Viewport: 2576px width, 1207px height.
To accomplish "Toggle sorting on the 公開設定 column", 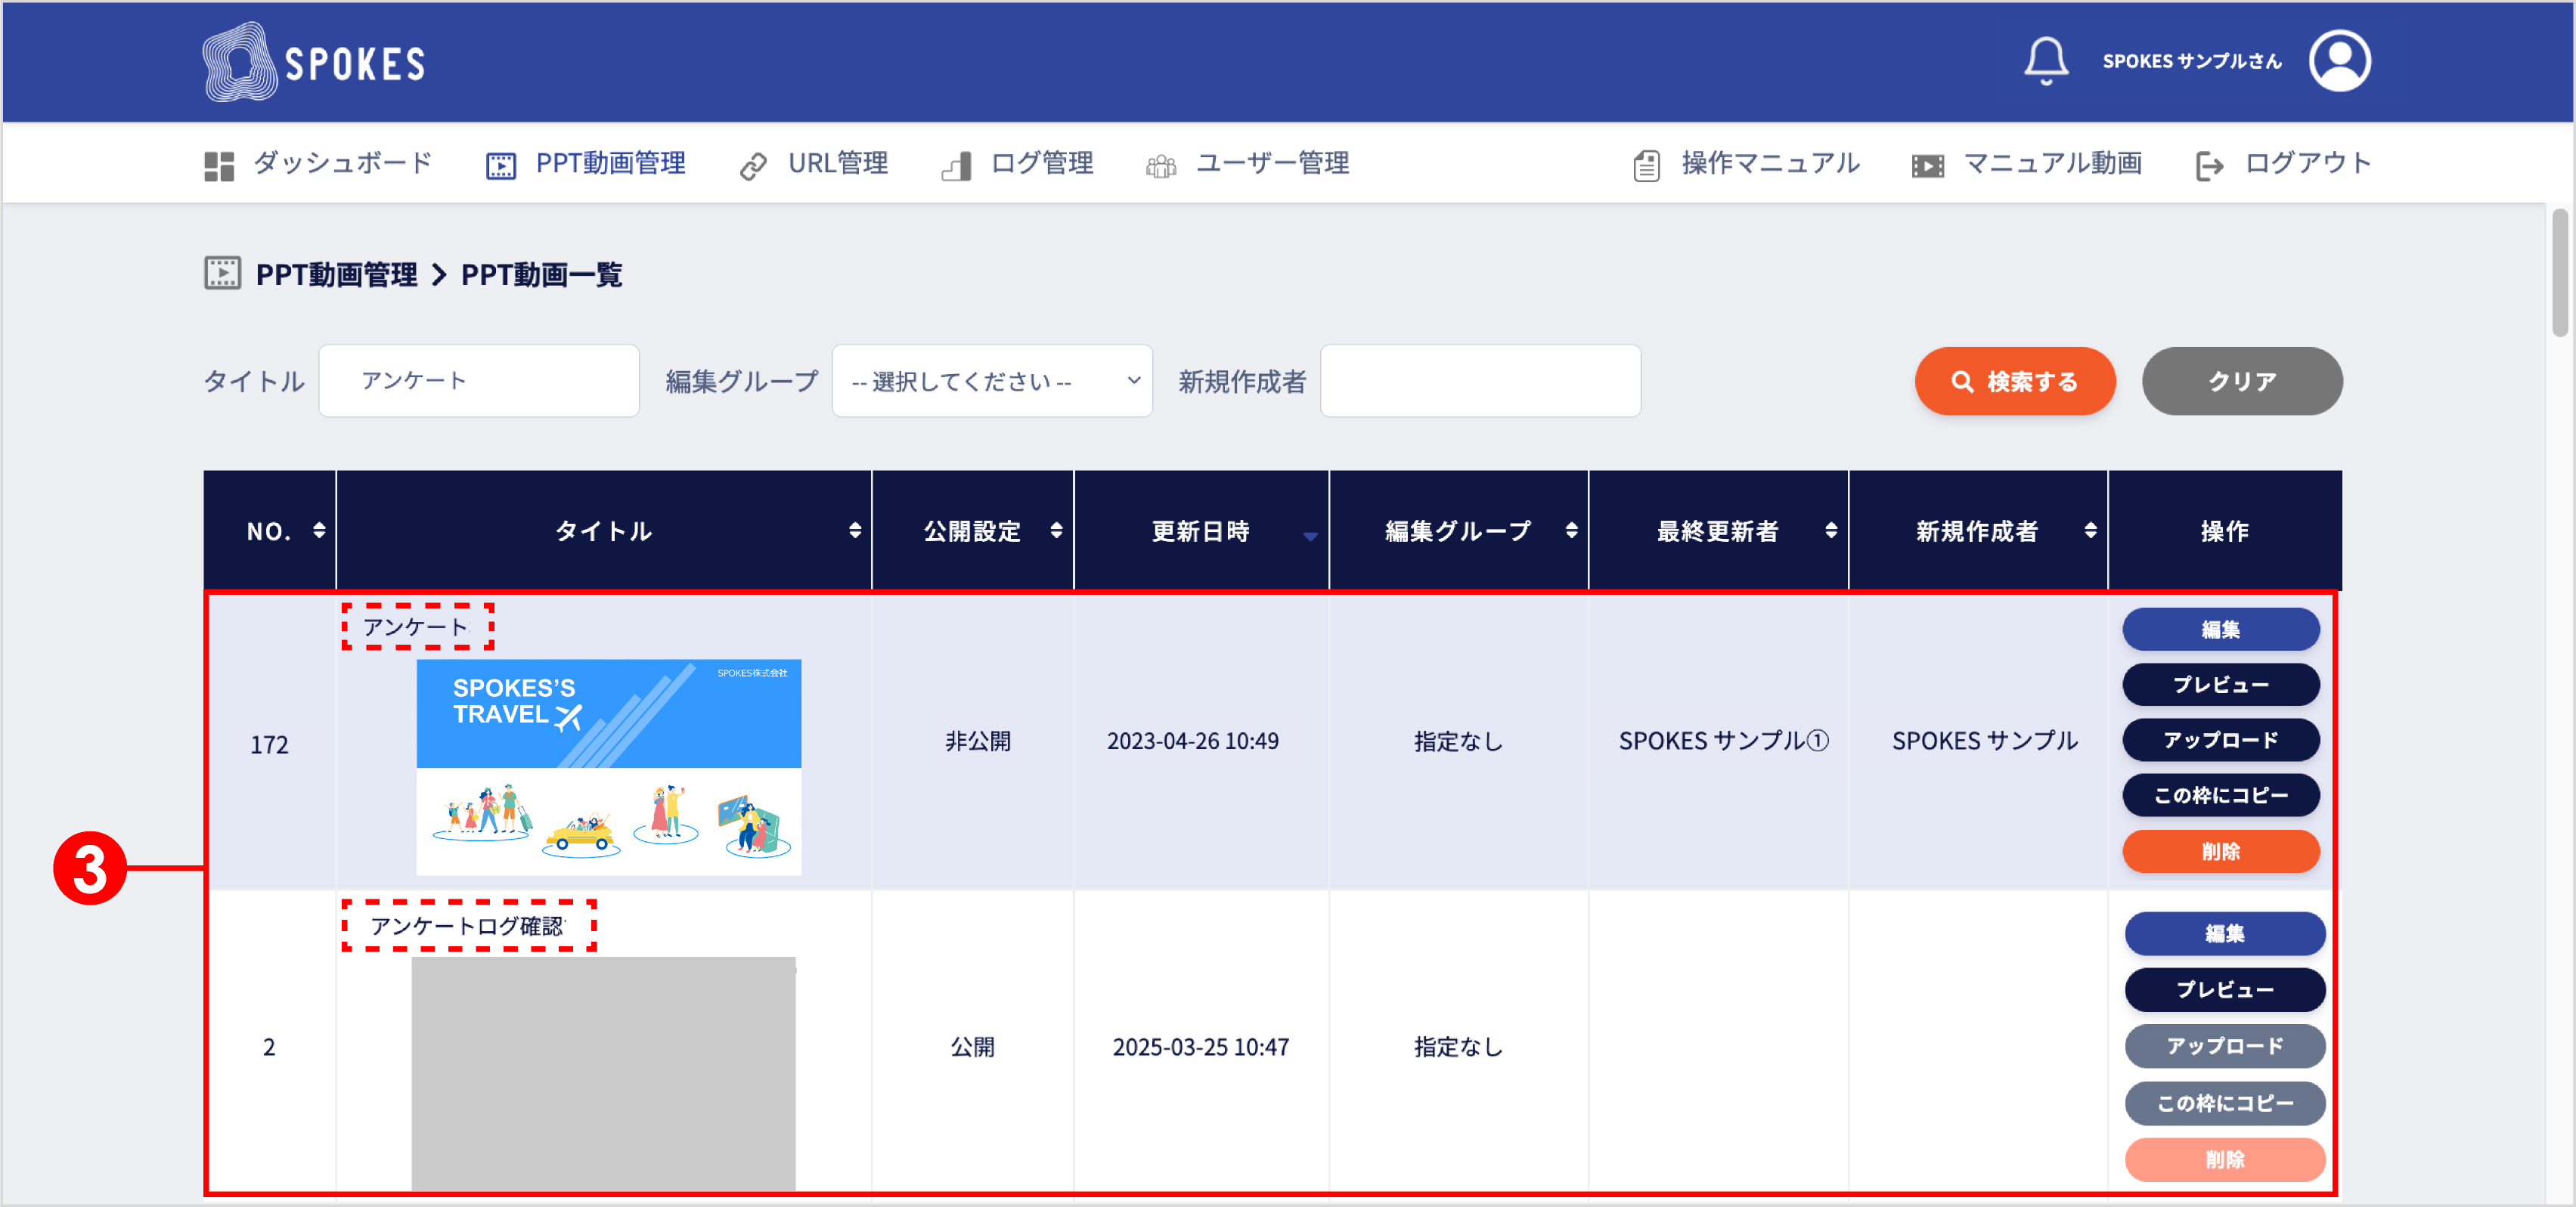I will pyautogui.click(x=1057, y=531).
